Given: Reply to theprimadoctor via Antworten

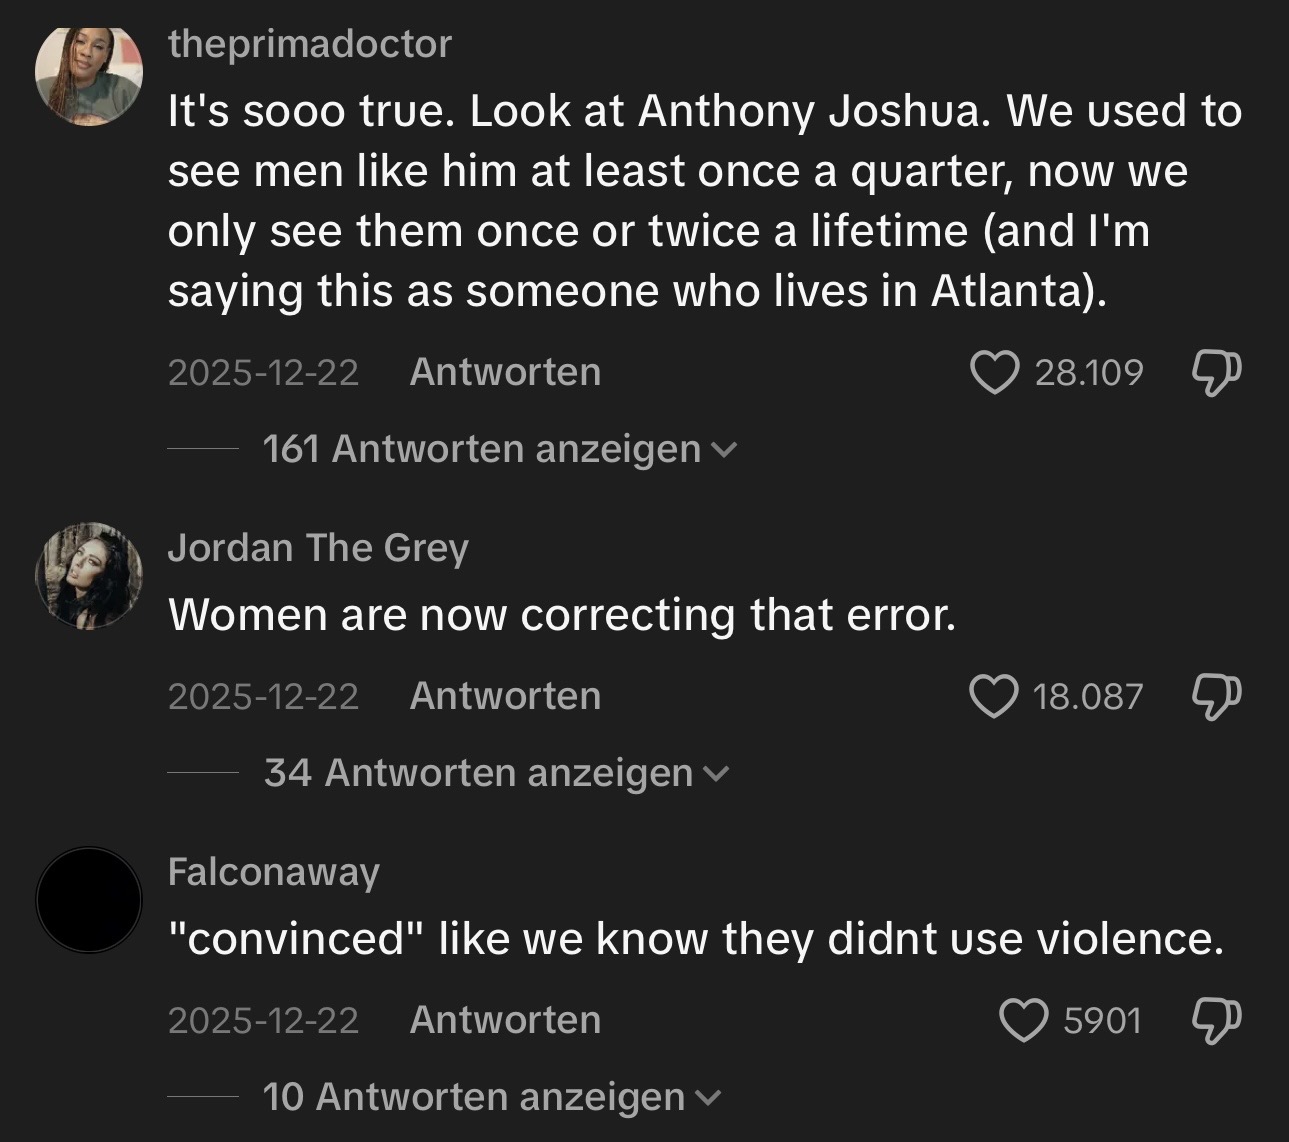Looking at the screenshot, I should coord(505,372).
